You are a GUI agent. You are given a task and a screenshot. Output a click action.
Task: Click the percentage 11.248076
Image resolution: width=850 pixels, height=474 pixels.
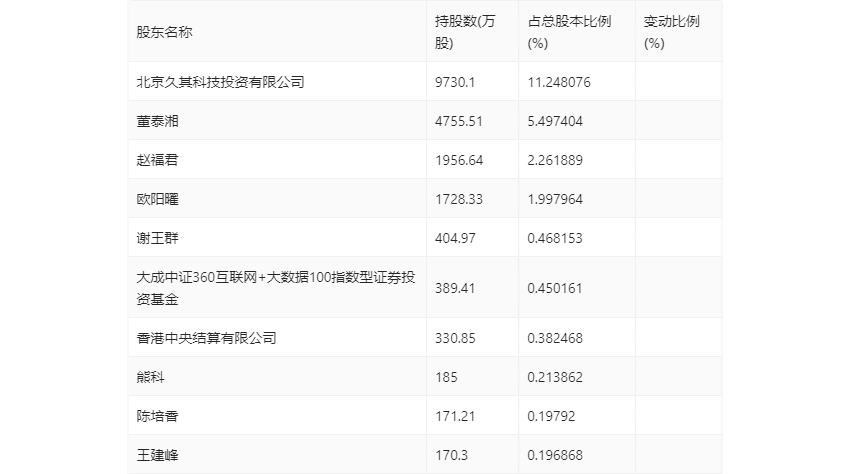(x=559, y=82)
